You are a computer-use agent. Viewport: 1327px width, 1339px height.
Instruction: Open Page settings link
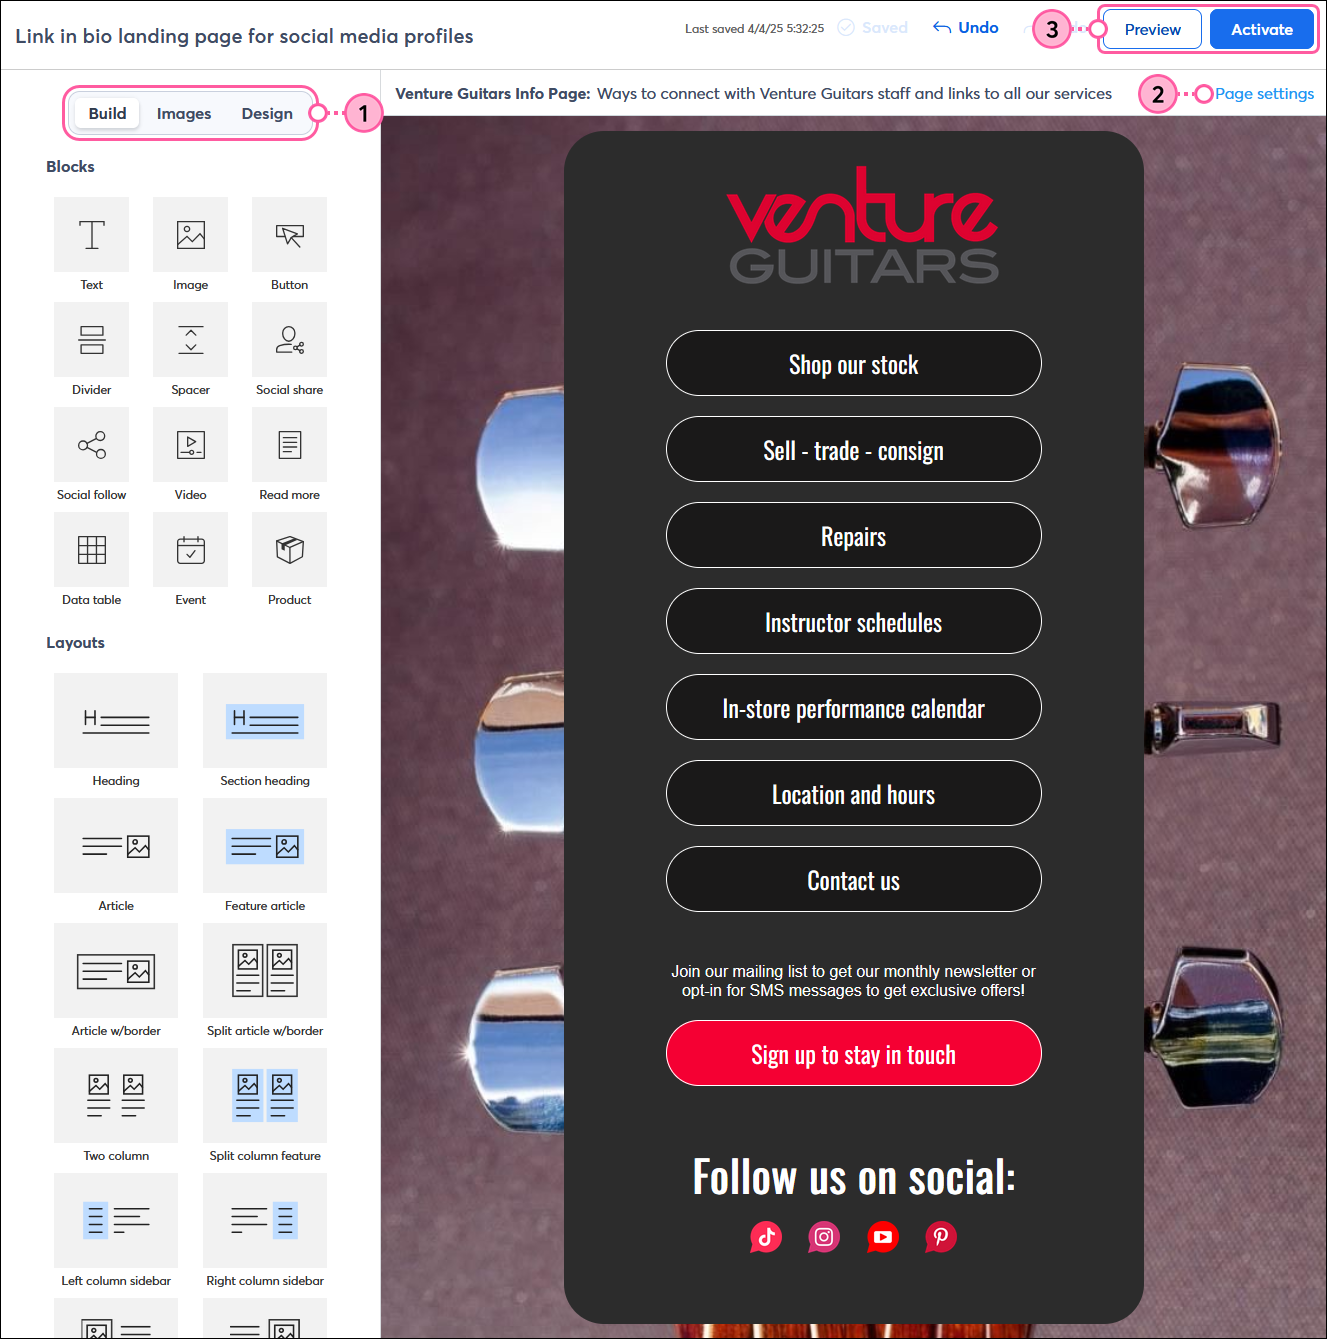[1264, 94]
